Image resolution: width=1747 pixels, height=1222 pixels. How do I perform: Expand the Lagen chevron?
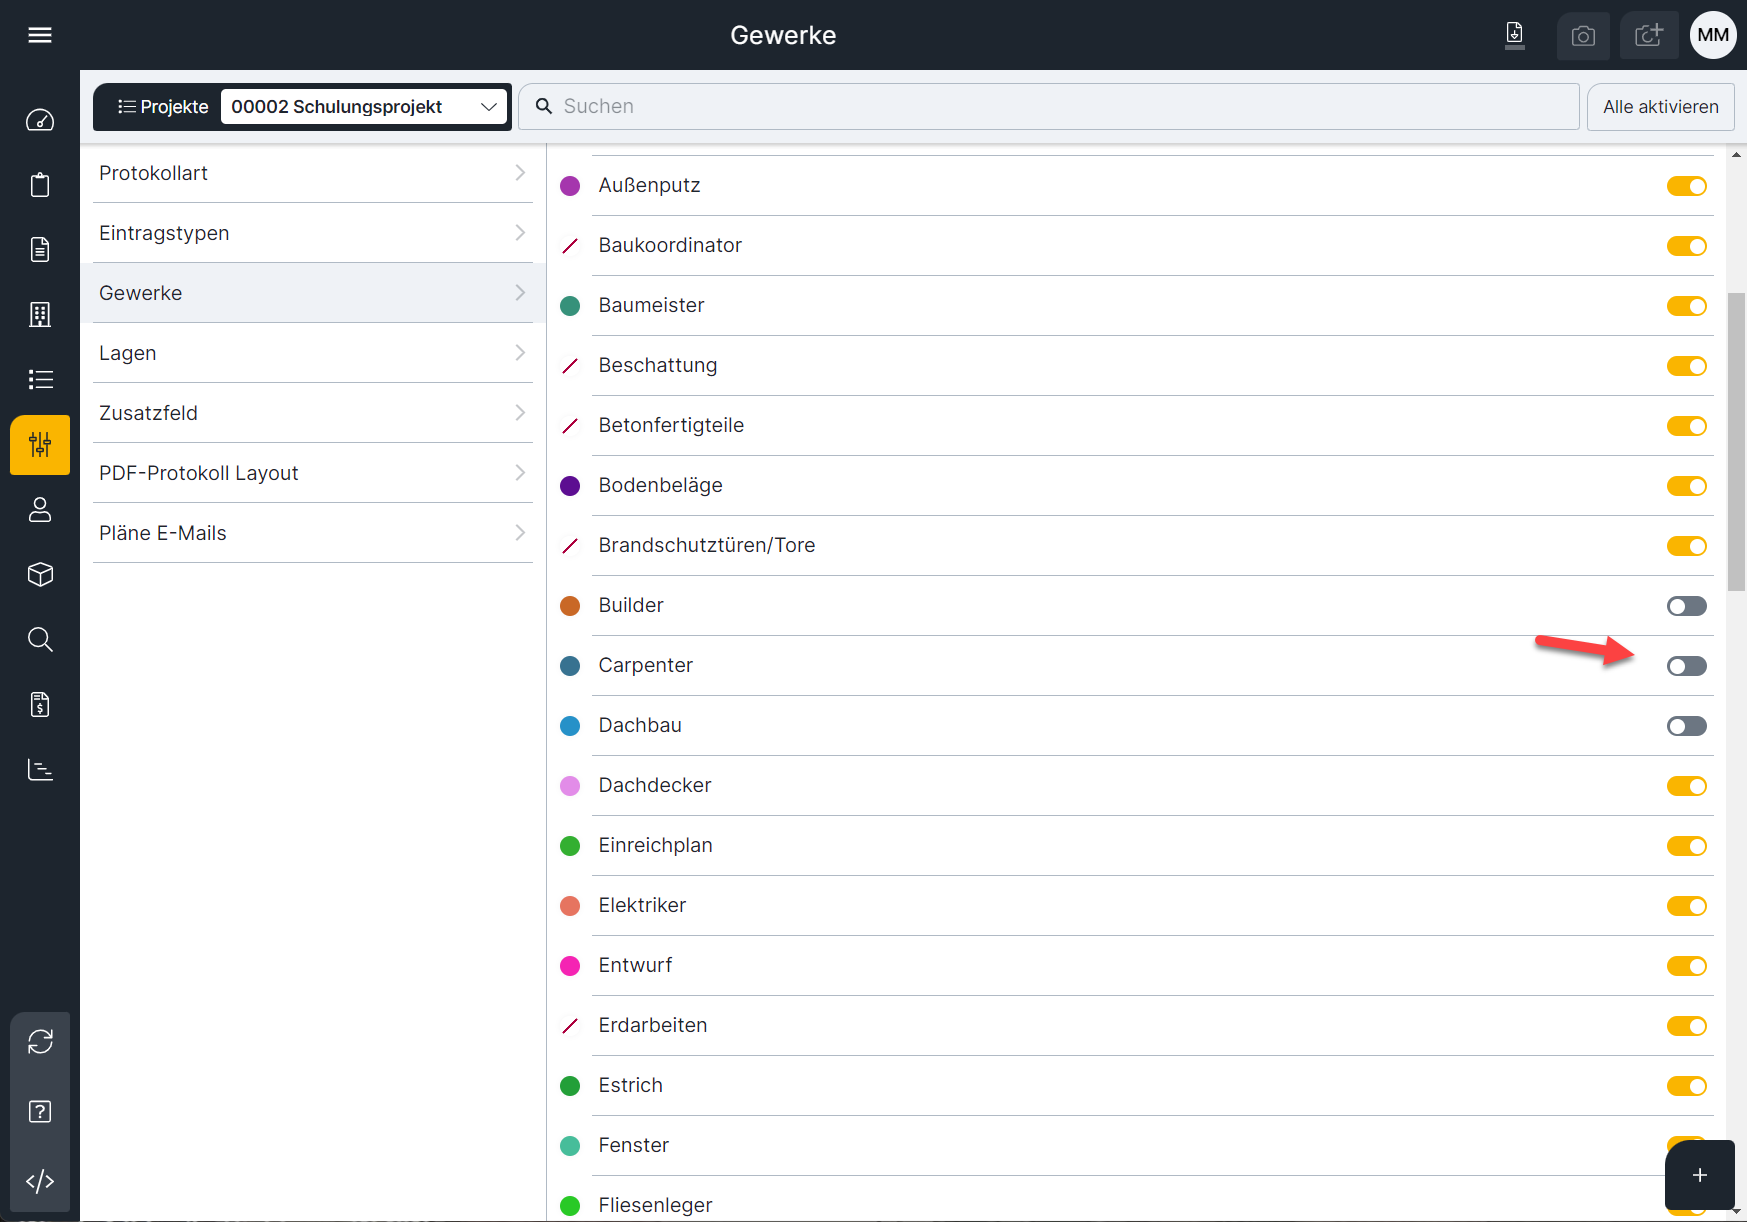point(520,353)
